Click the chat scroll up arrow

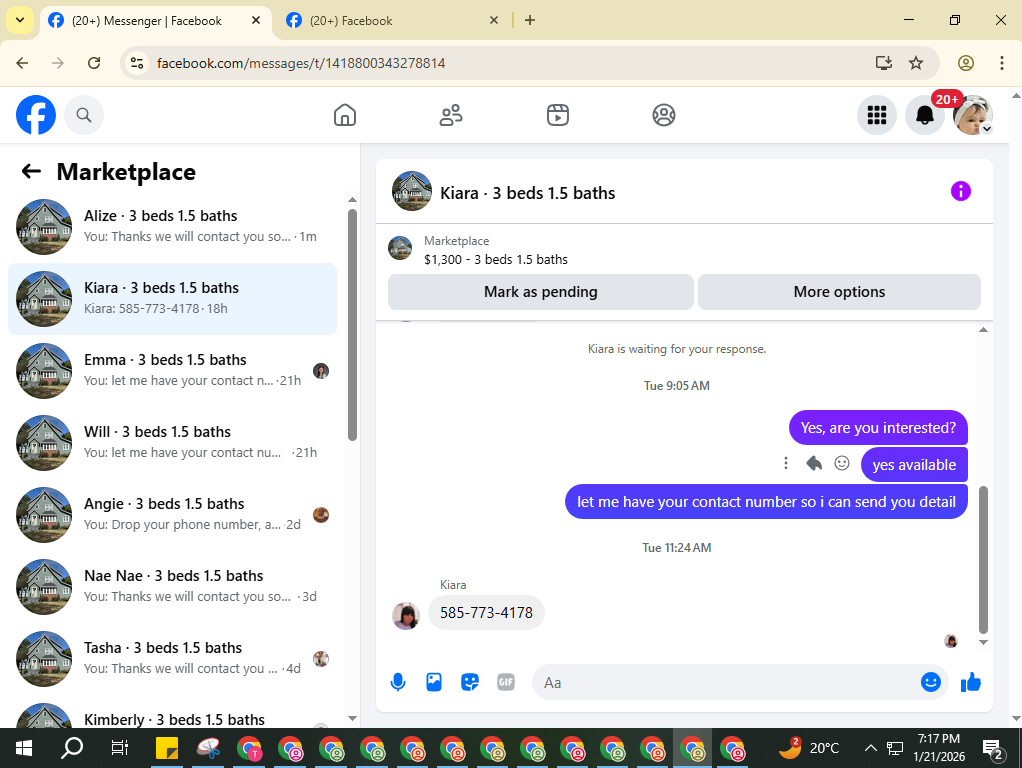tap(983, 330)
